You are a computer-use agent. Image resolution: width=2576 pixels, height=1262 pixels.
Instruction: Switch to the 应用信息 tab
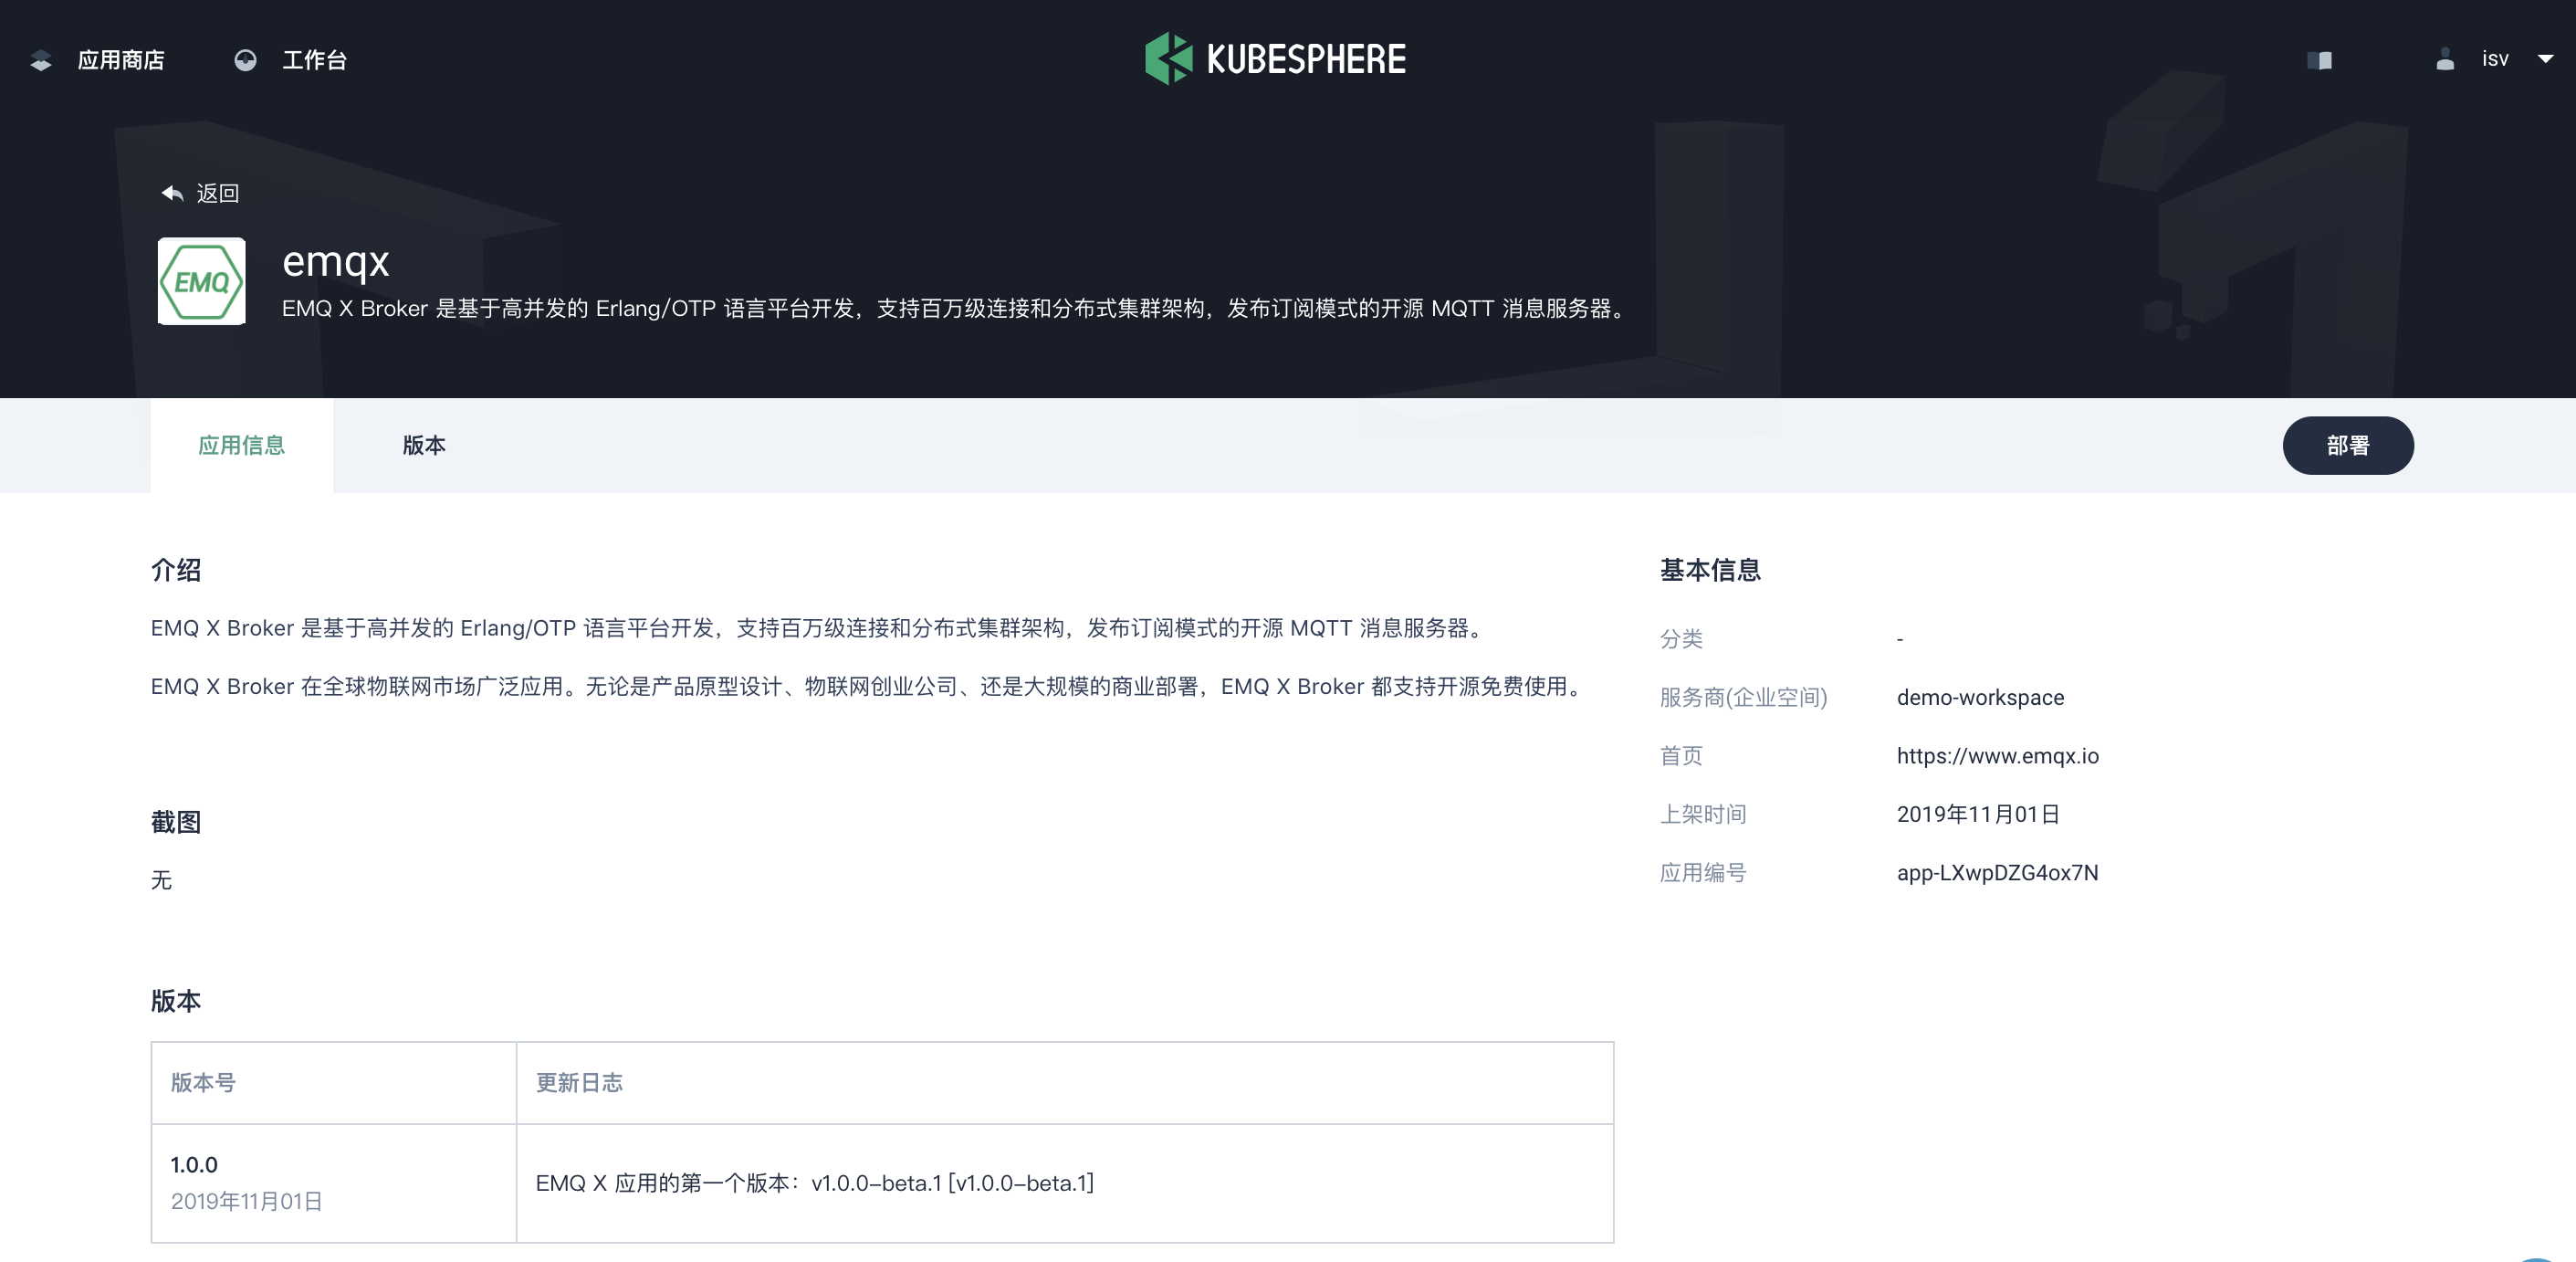click(241, 446)
